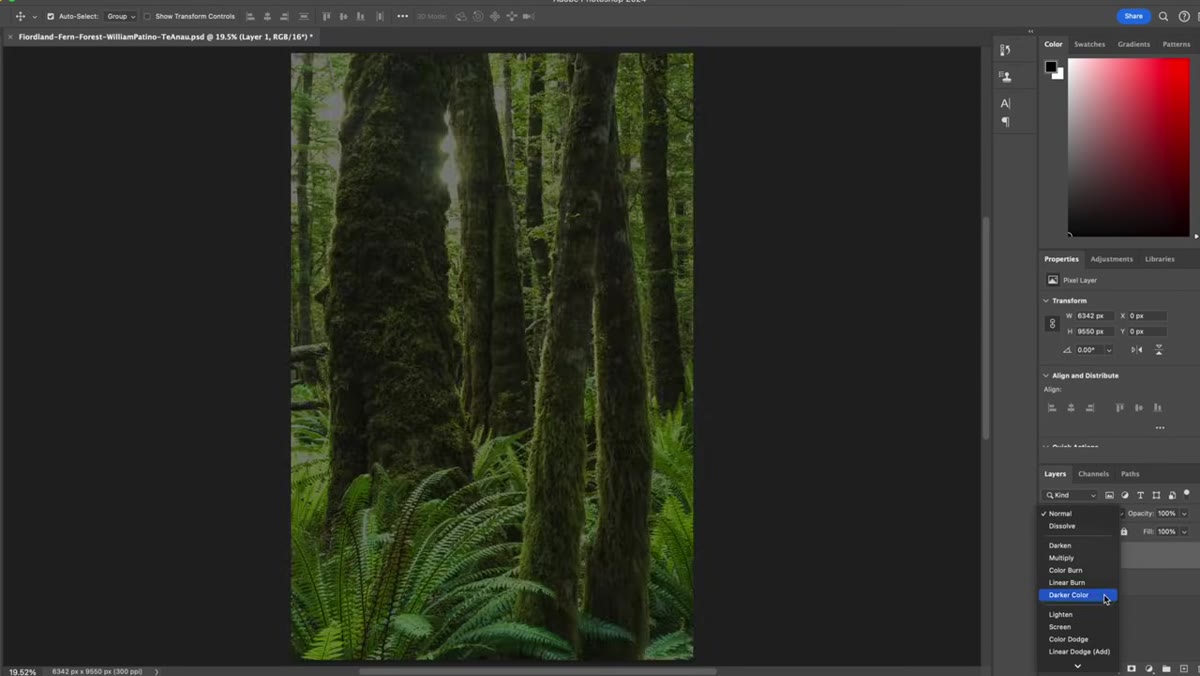This screenshot has height=676, width=1200.
Task: Open the Opacity slider dropdown arrow
Action: 1184,514
